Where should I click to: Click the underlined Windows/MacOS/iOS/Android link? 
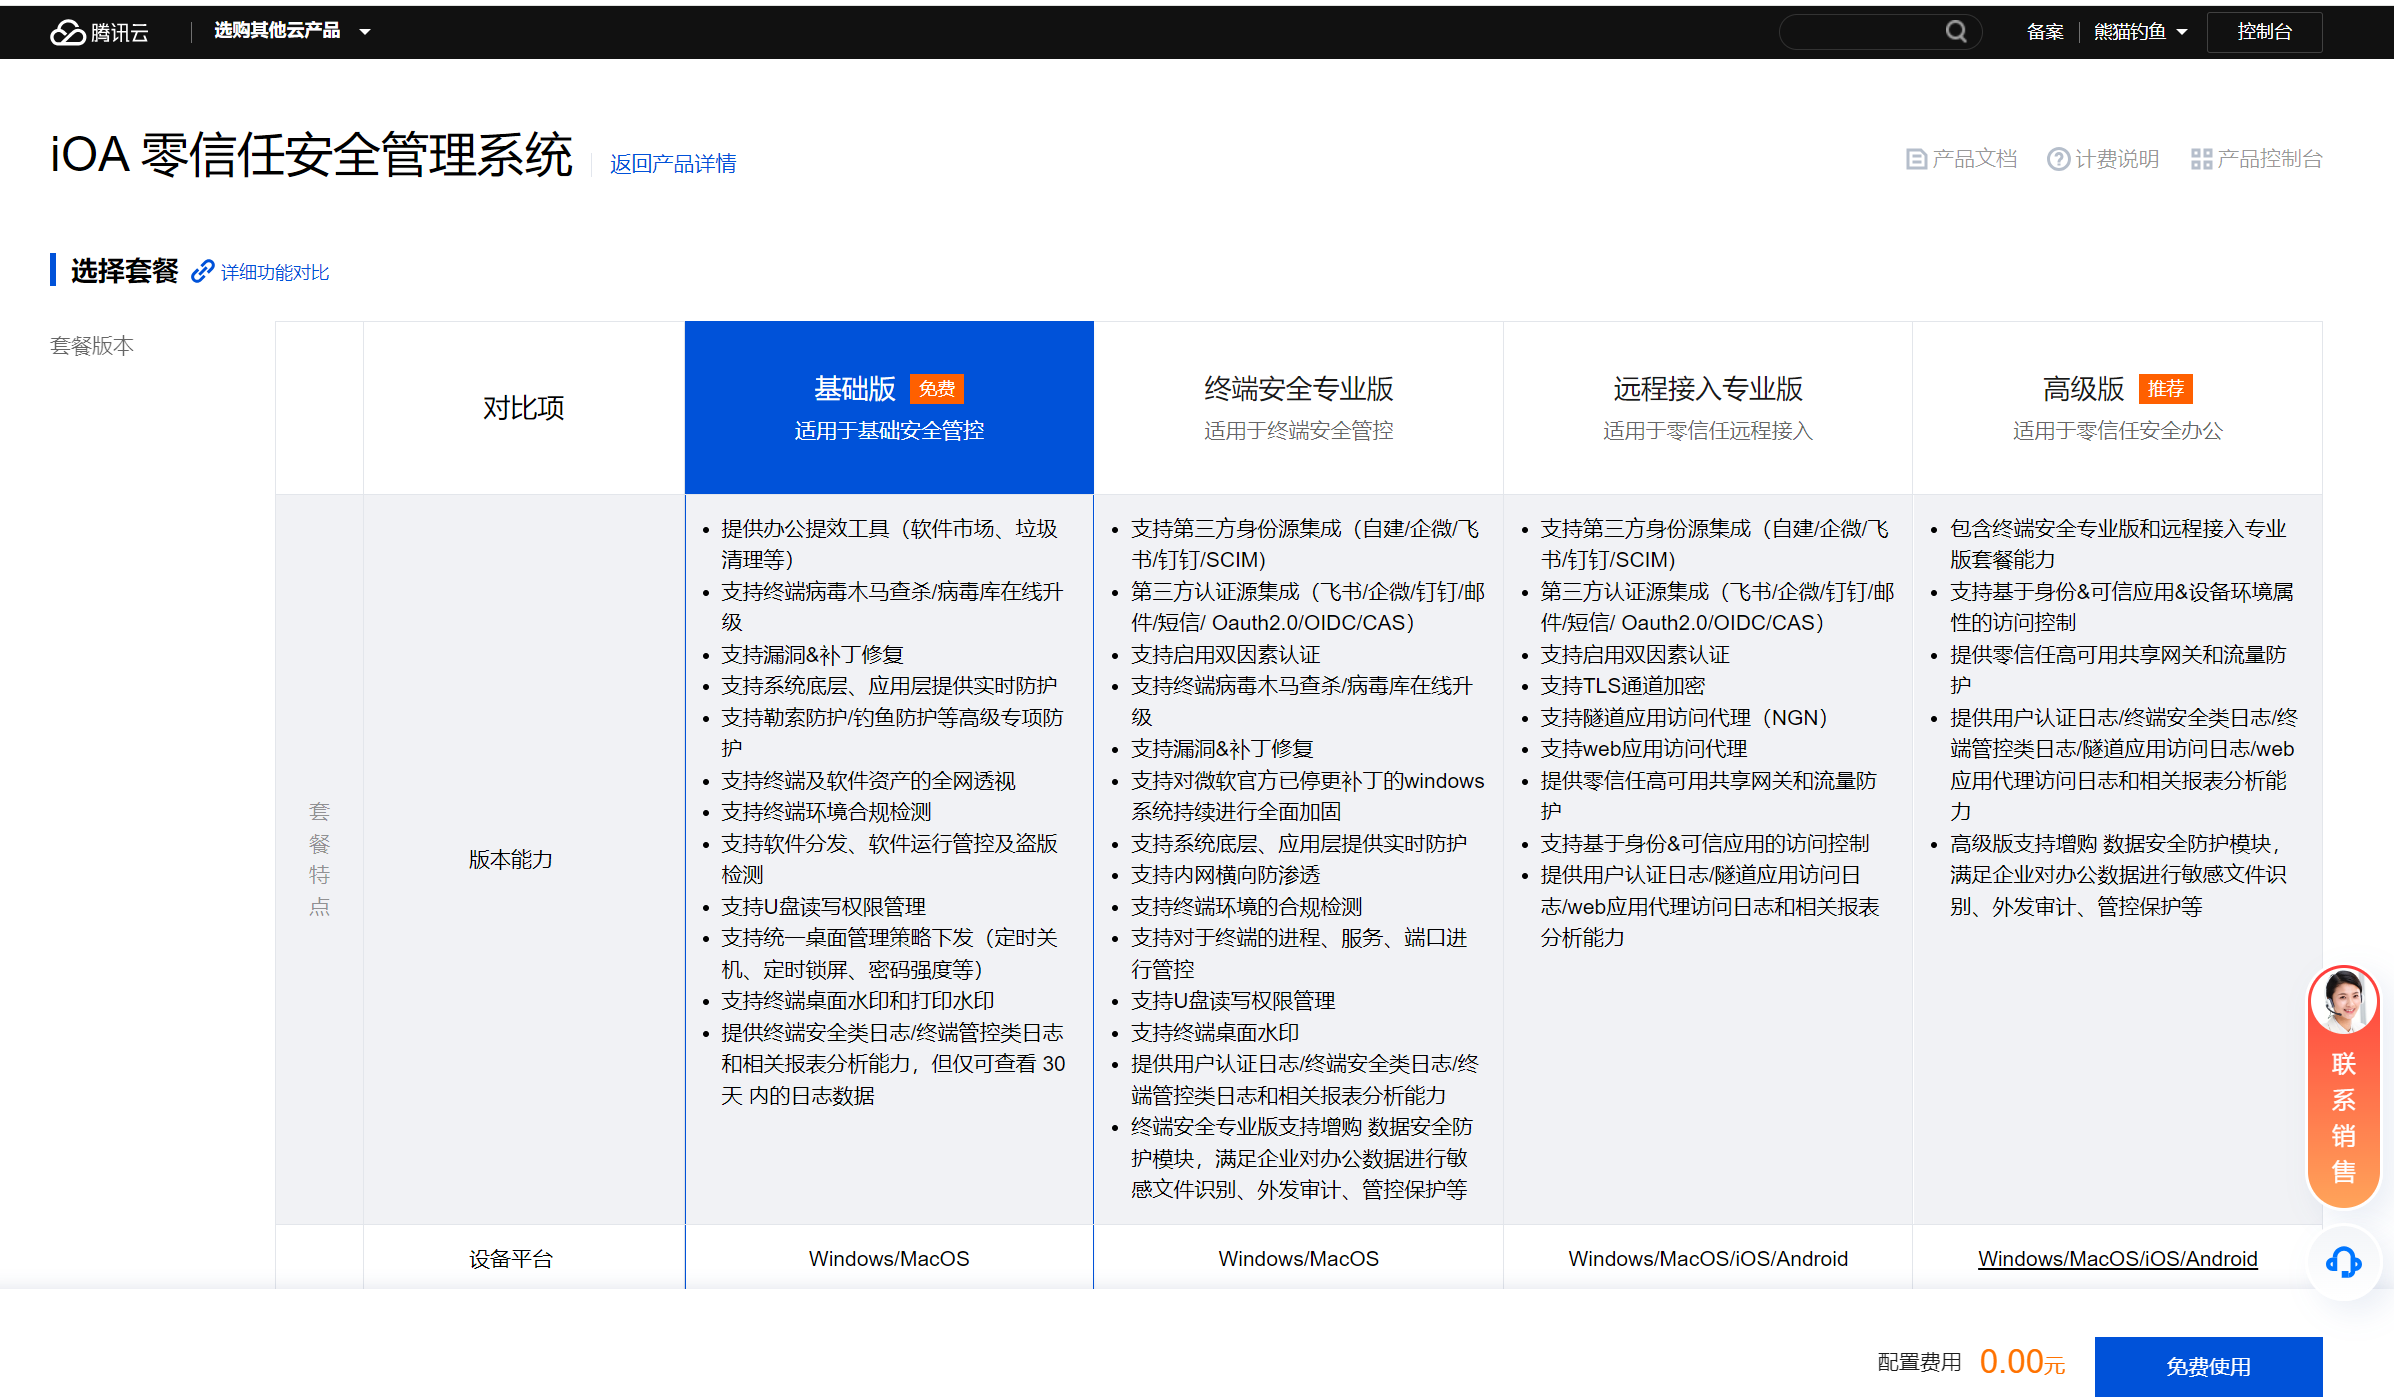2117,1259
